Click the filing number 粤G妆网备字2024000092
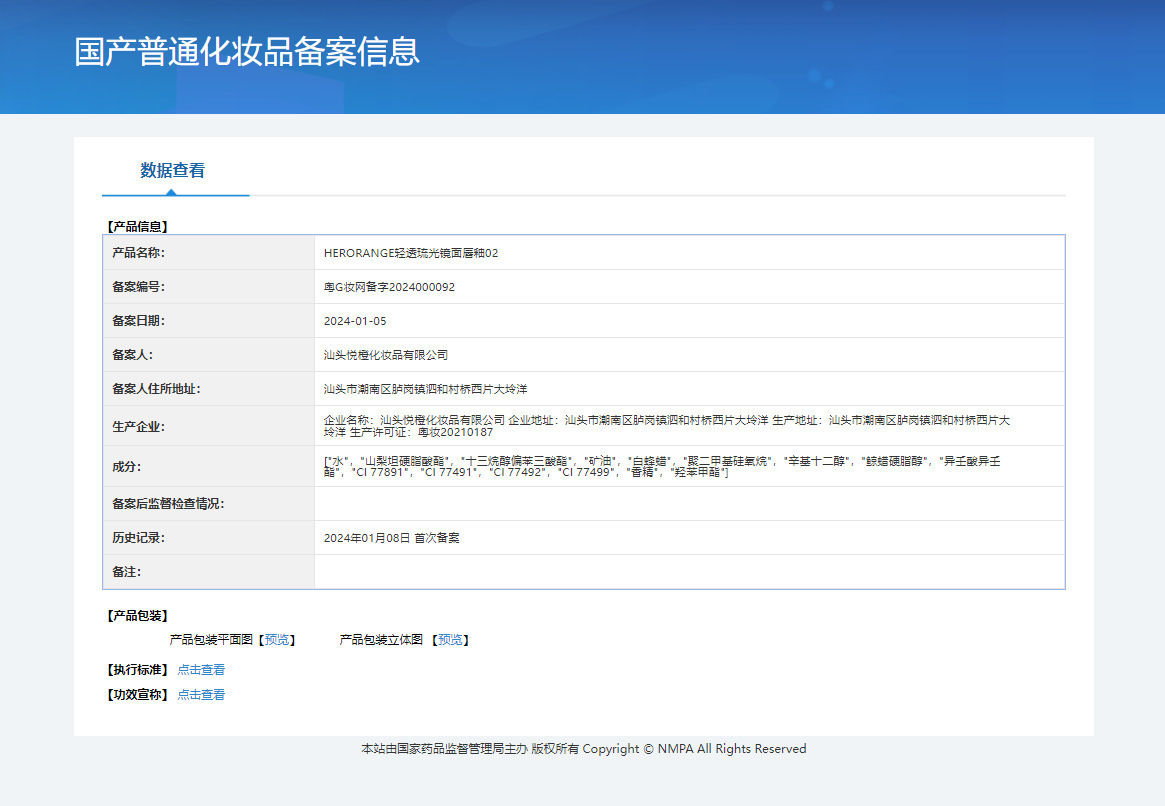 [x=389, y=287]
